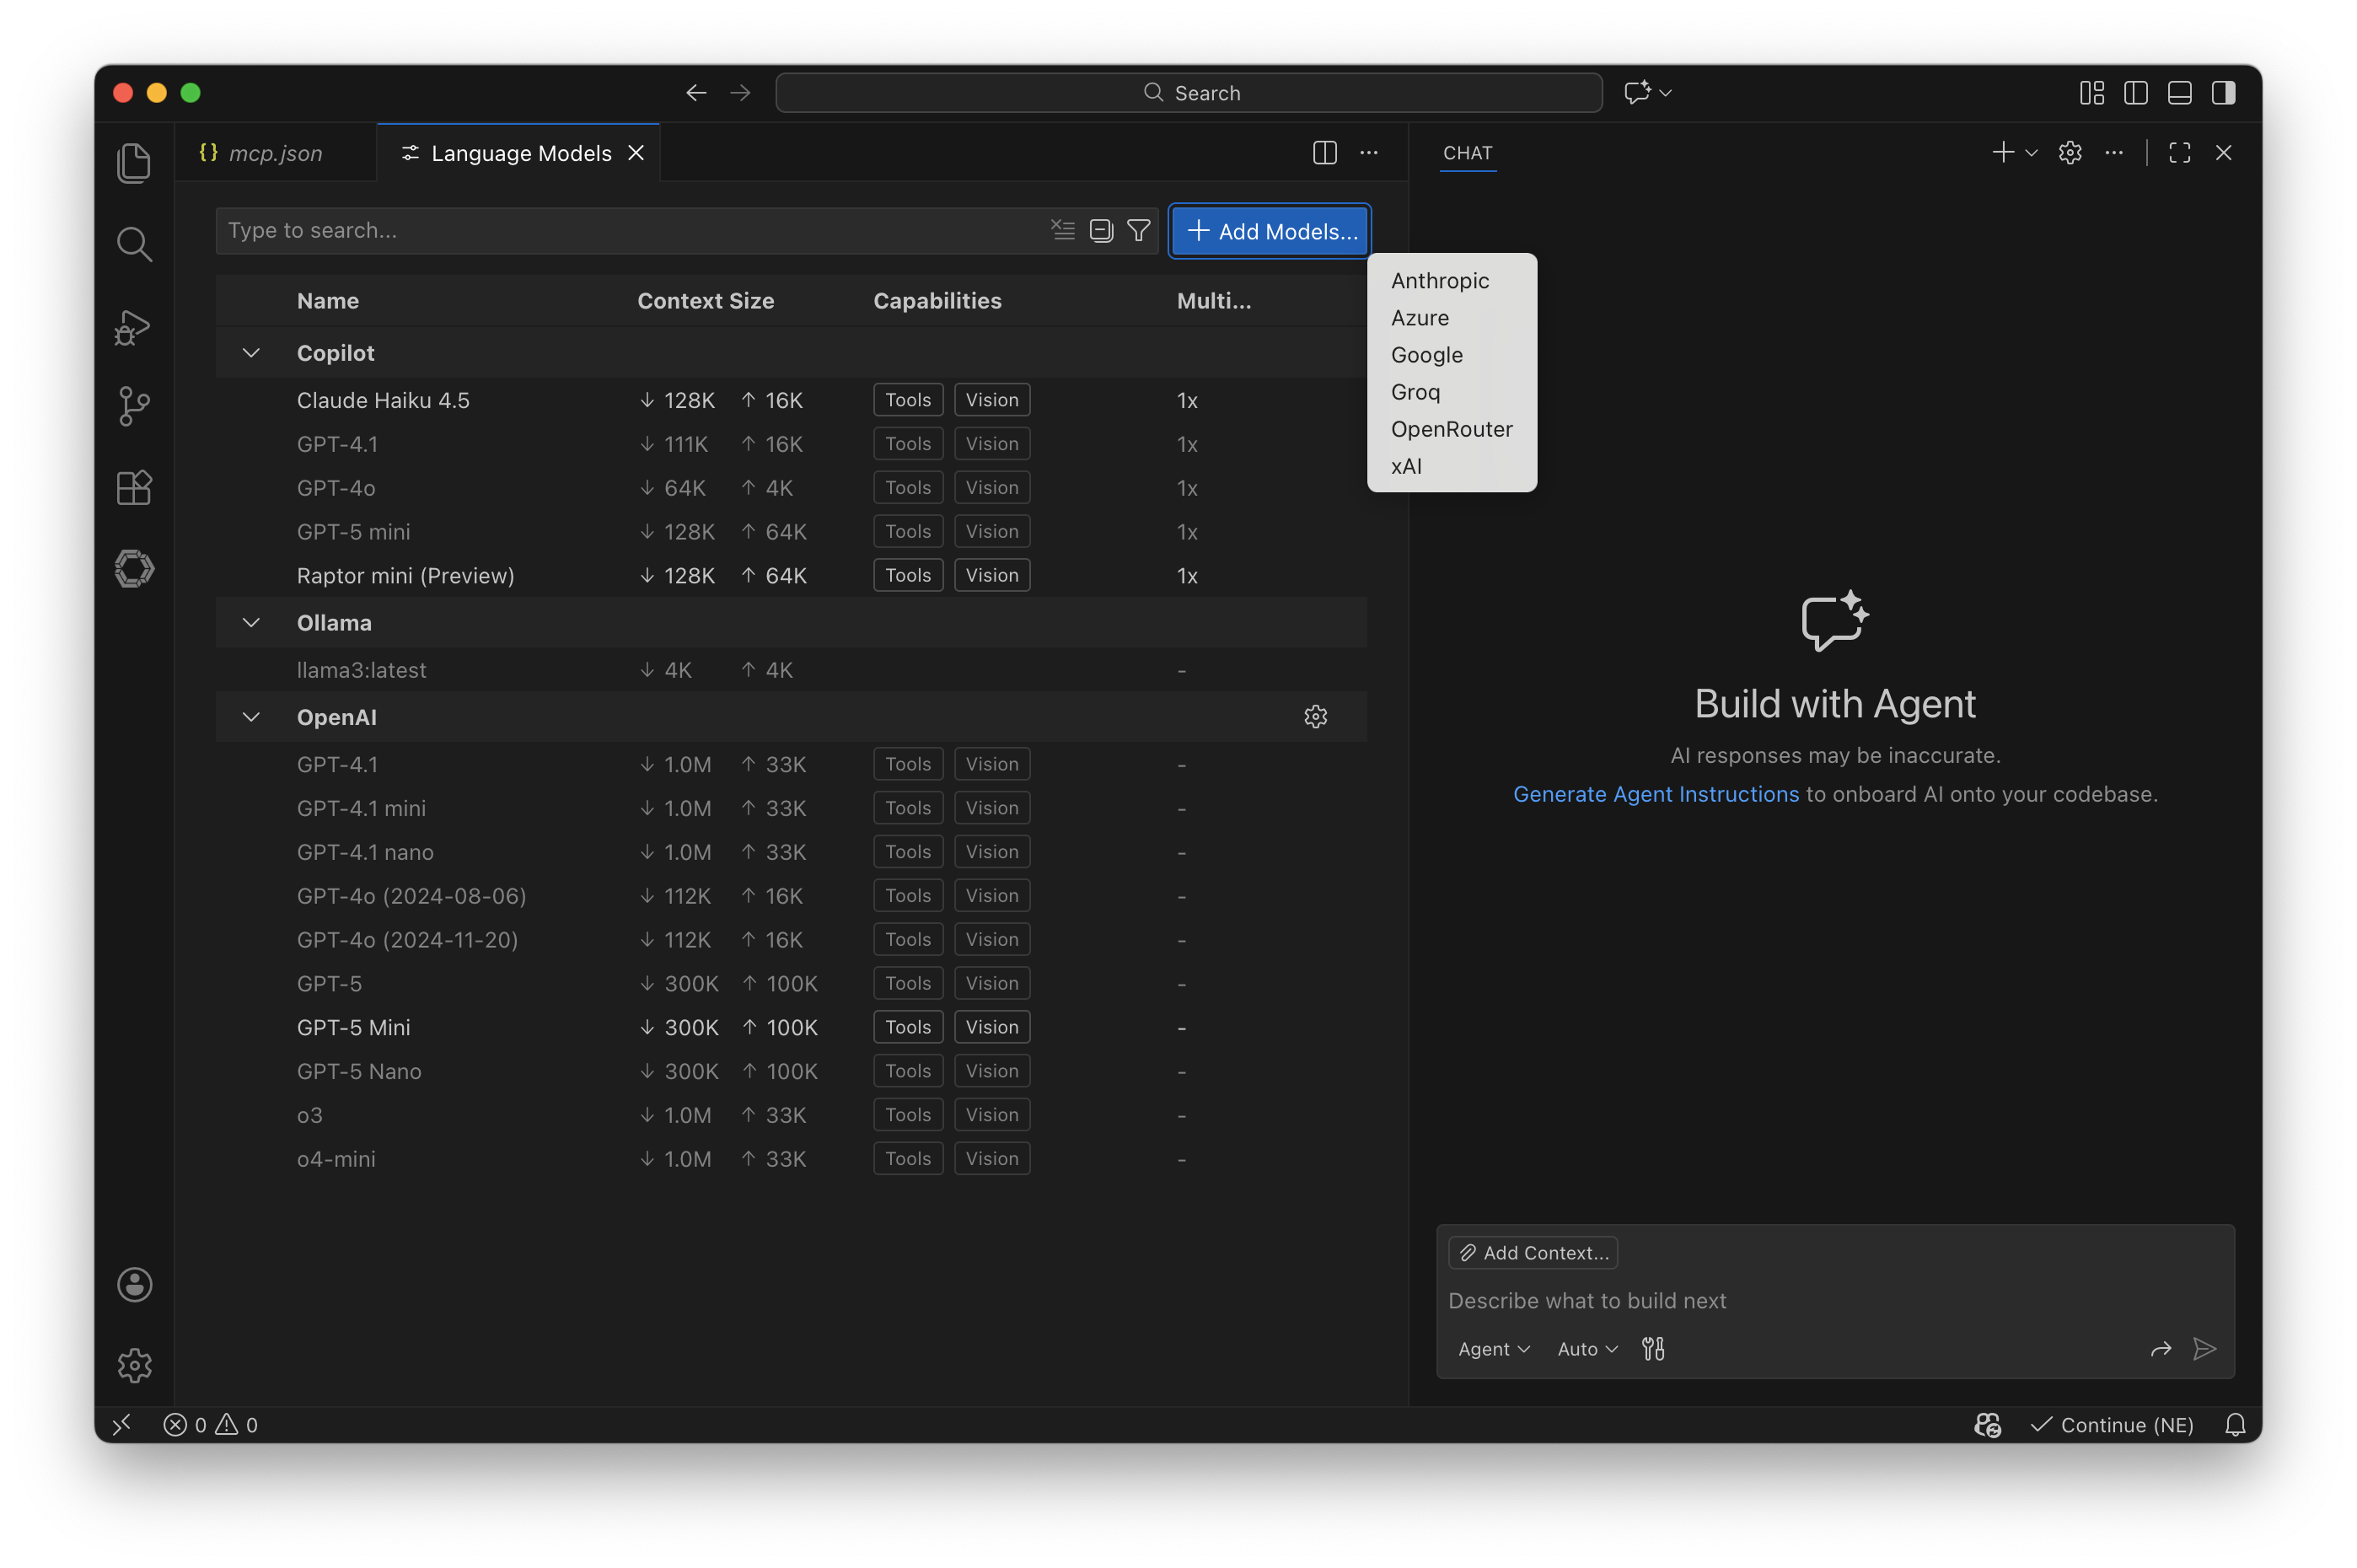Open Generate Agent Instructions link
Viewport: 2357px width, 1568px height.
[1656, 794]
